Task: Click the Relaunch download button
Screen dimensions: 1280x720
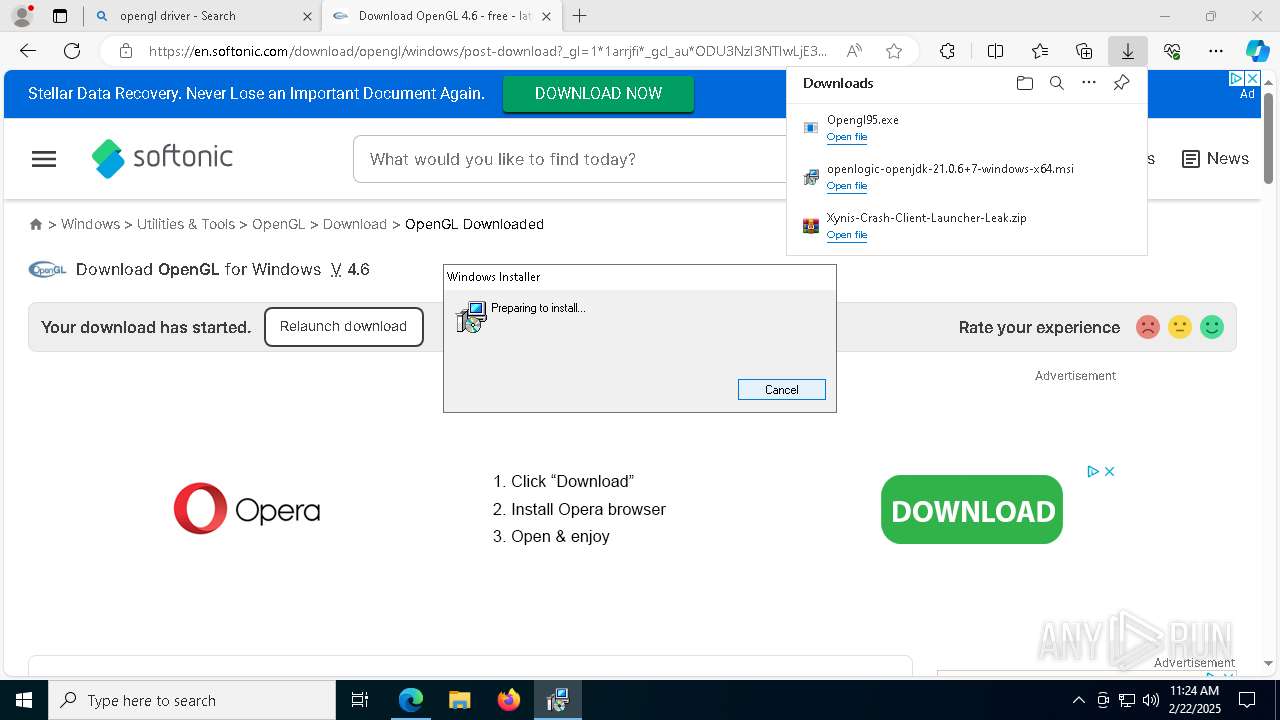Action: point(343,327)
